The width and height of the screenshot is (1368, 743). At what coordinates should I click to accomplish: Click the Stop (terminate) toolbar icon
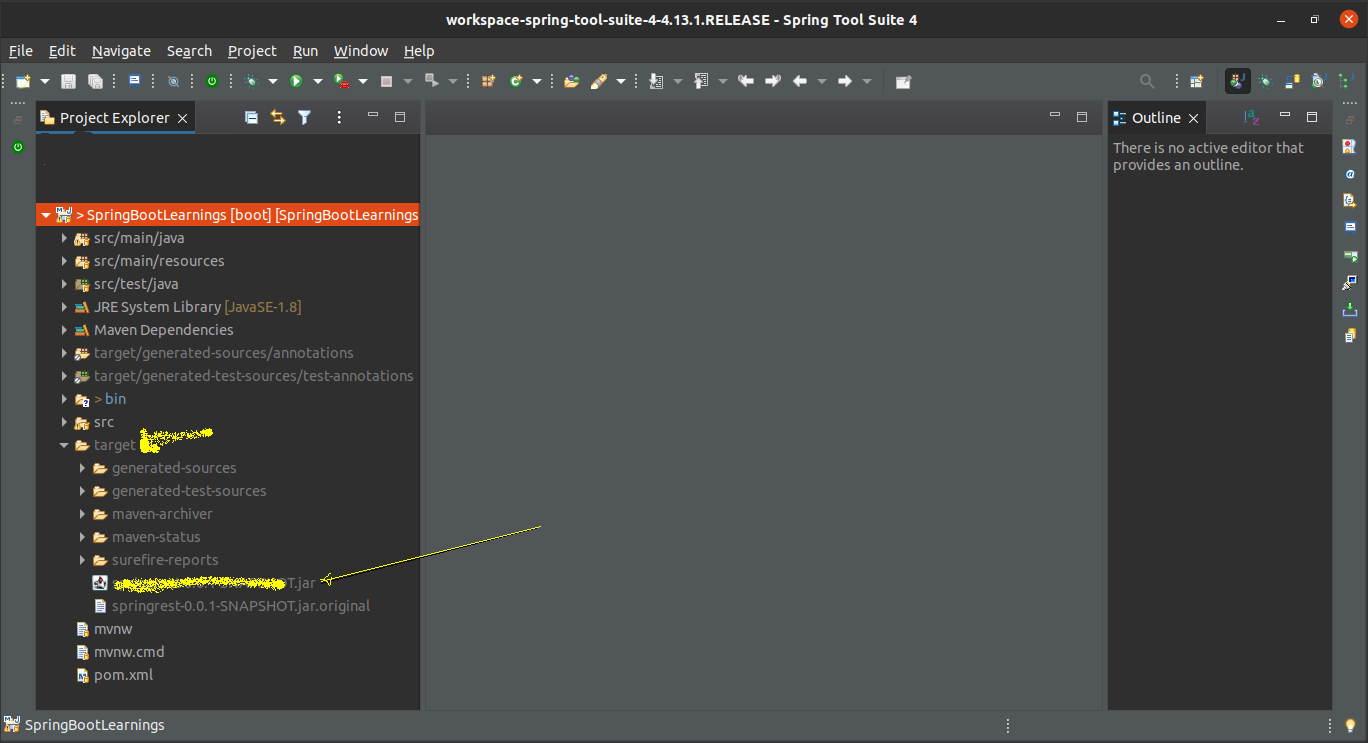point(386,81)
